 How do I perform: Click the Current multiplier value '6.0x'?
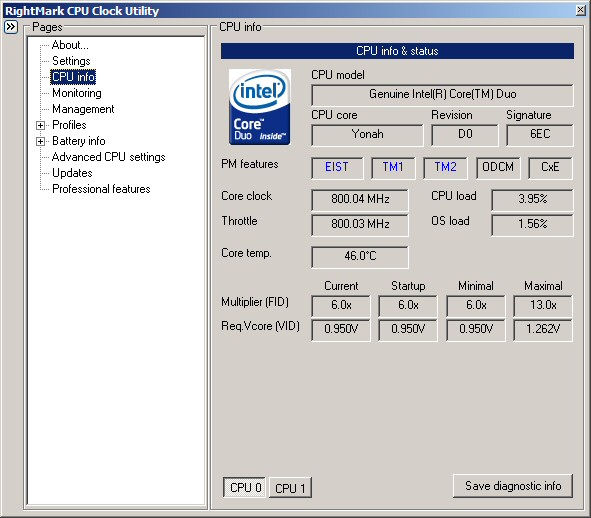341,306
